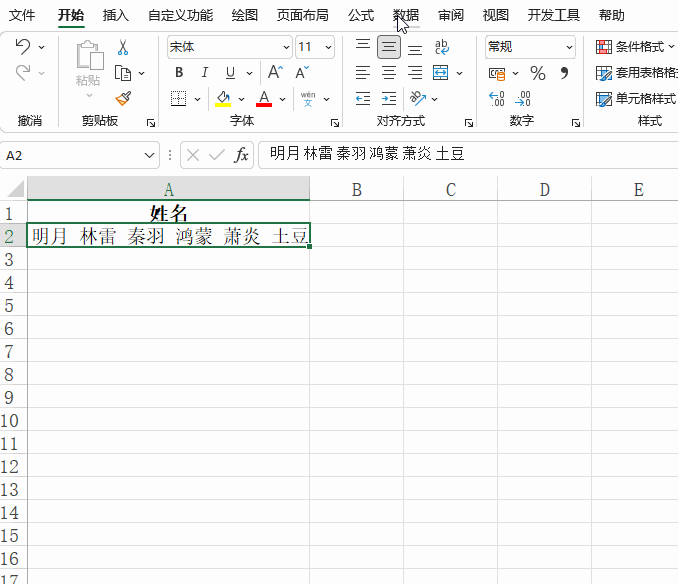The image size is (678, 584).
Task: Click the Copy icon
Action: pos(123,73)
